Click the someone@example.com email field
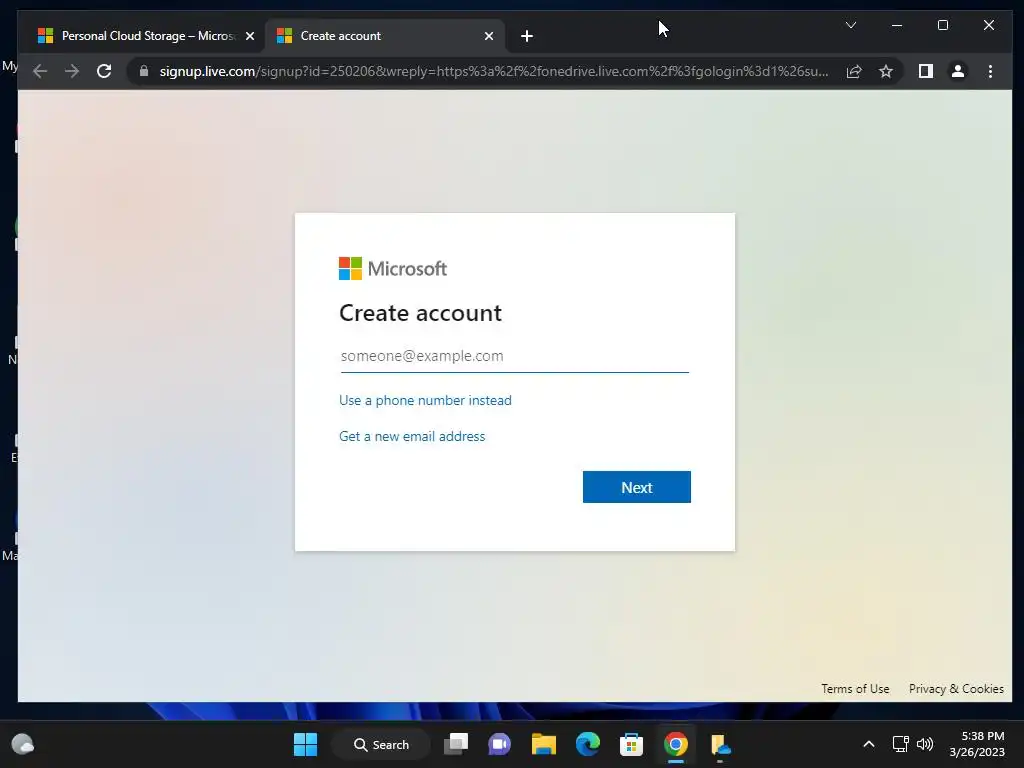The height and width of the screenshot is (768, 1024). point(515,356)
